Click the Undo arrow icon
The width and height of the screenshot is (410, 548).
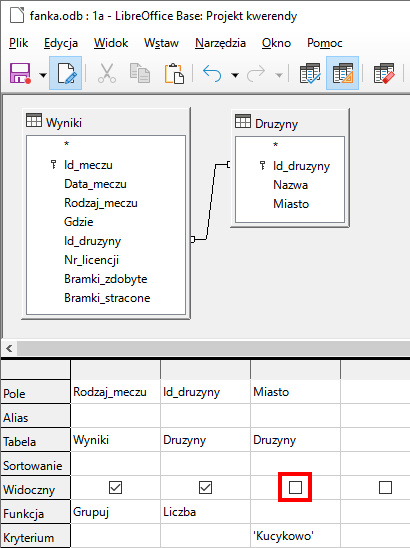(x=212, y=74)
